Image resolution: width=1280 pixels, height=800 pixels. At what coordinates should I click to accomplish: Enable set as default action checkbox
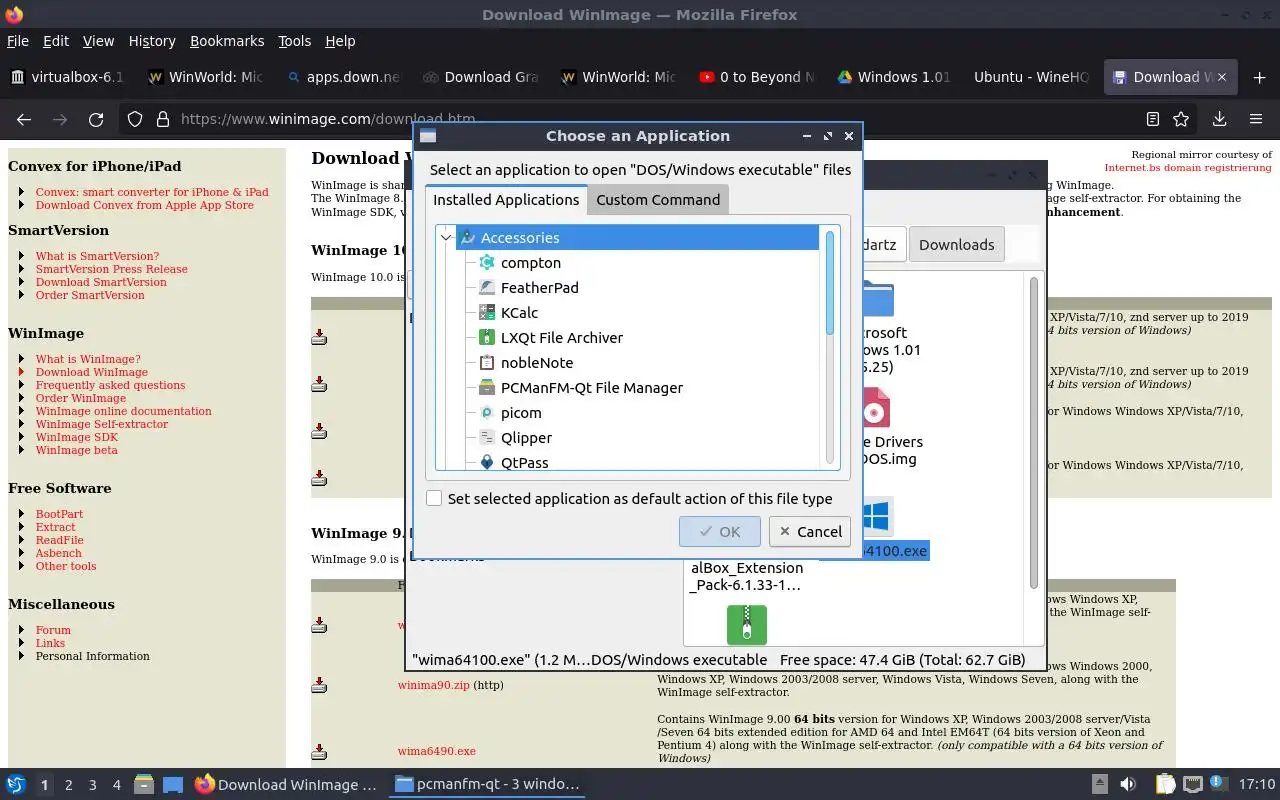click(434, 498)
